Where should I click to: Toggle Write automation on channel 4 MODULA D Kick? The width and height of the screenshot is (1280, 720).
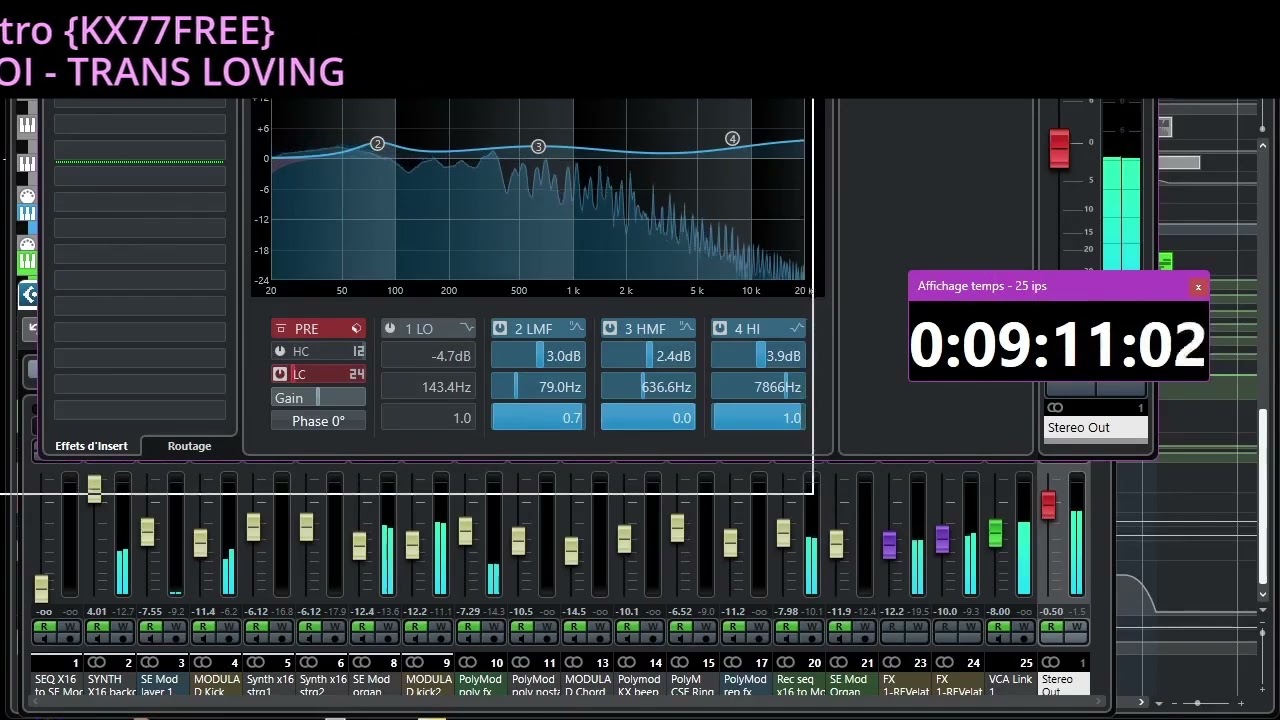pos(228,627)
